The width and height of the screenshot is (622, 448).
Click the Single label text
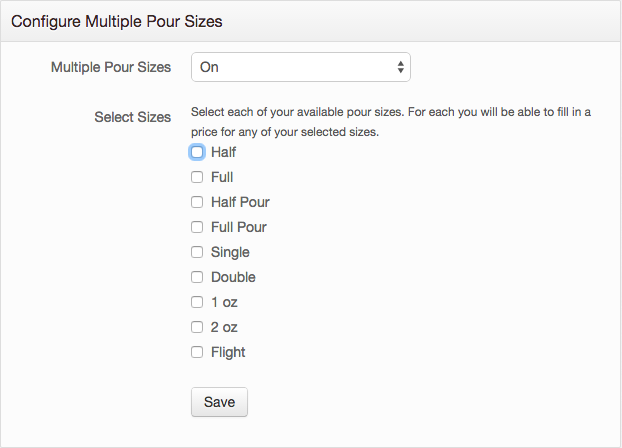tap(230, 252)
